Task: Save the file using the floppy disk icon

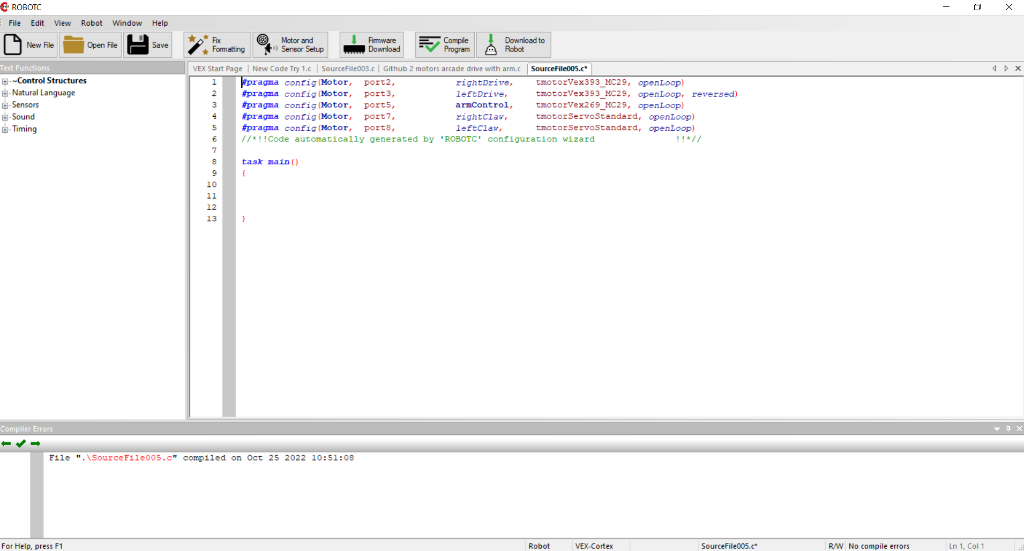Action: [x=137, y=44]
